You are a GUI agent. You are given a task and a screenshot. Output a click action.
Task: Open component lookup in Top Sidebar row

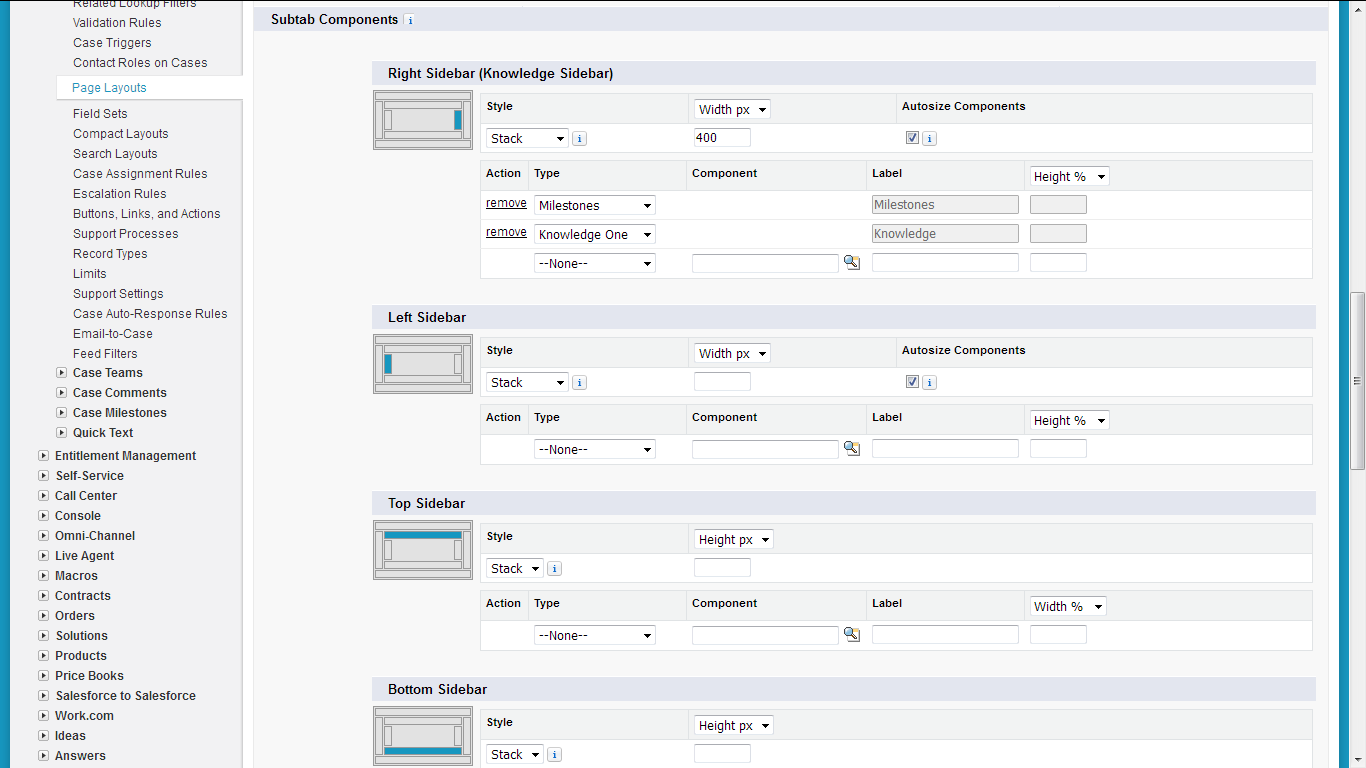(851, 635)
